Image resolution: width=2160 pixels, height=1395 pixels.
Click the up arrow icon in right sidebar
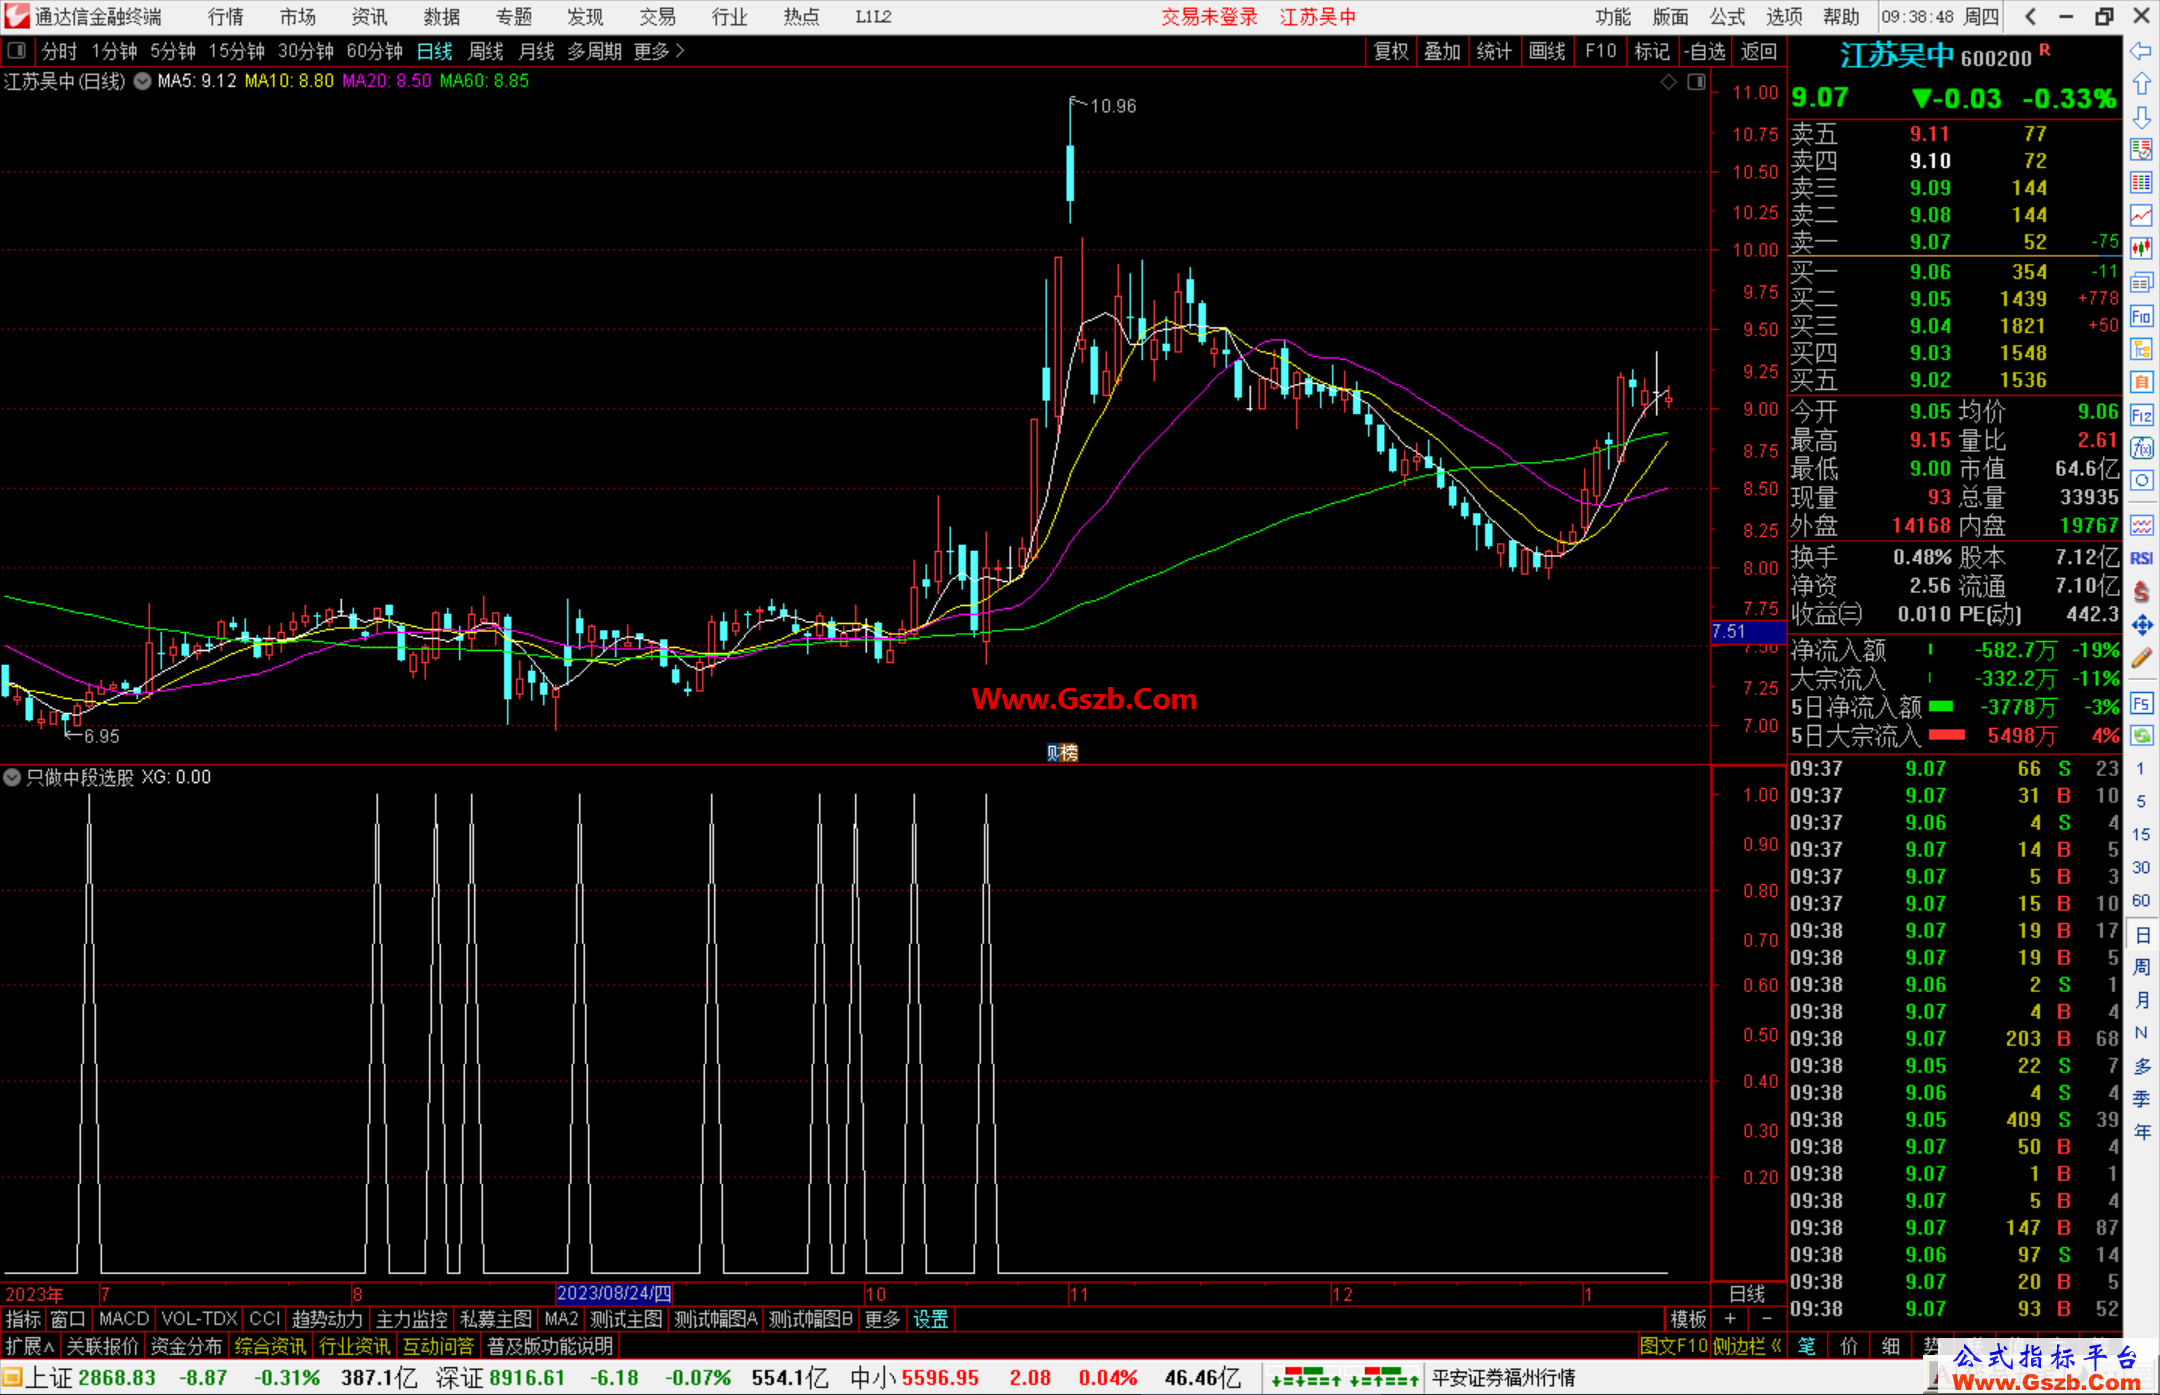tap(2141, 83)
